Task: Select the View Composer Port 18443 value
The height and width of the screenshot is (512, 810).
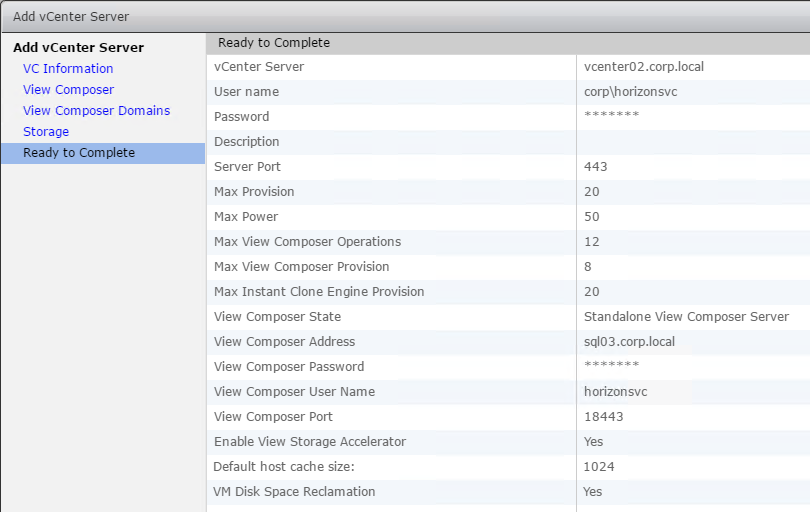Action: [603, 416]
